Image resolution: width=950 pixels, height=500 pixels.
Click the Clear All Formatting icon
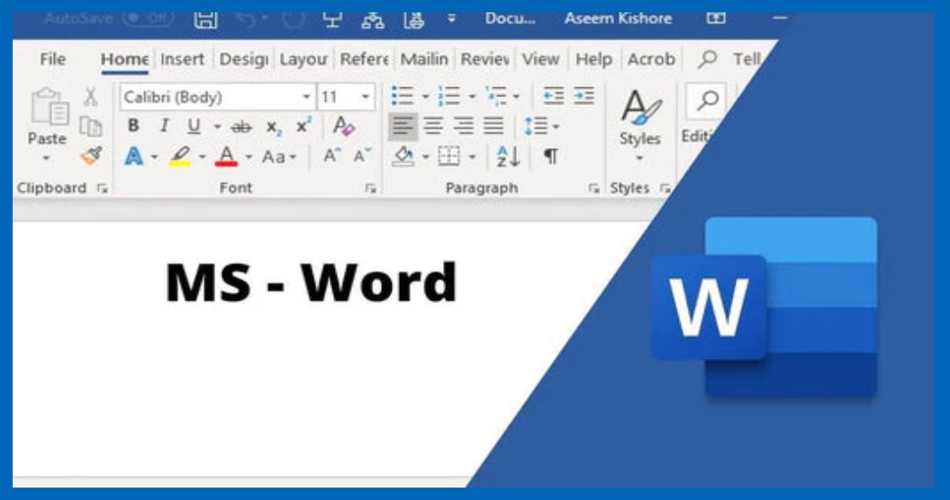(x=344, y=126)
